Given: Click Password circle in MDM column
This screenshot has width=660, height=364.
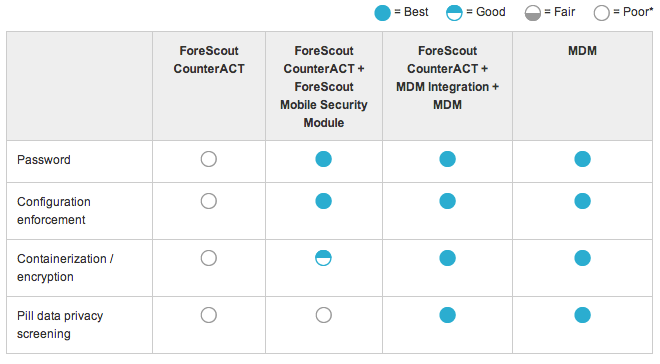Looking at the screenshot, I should point(583,159).
